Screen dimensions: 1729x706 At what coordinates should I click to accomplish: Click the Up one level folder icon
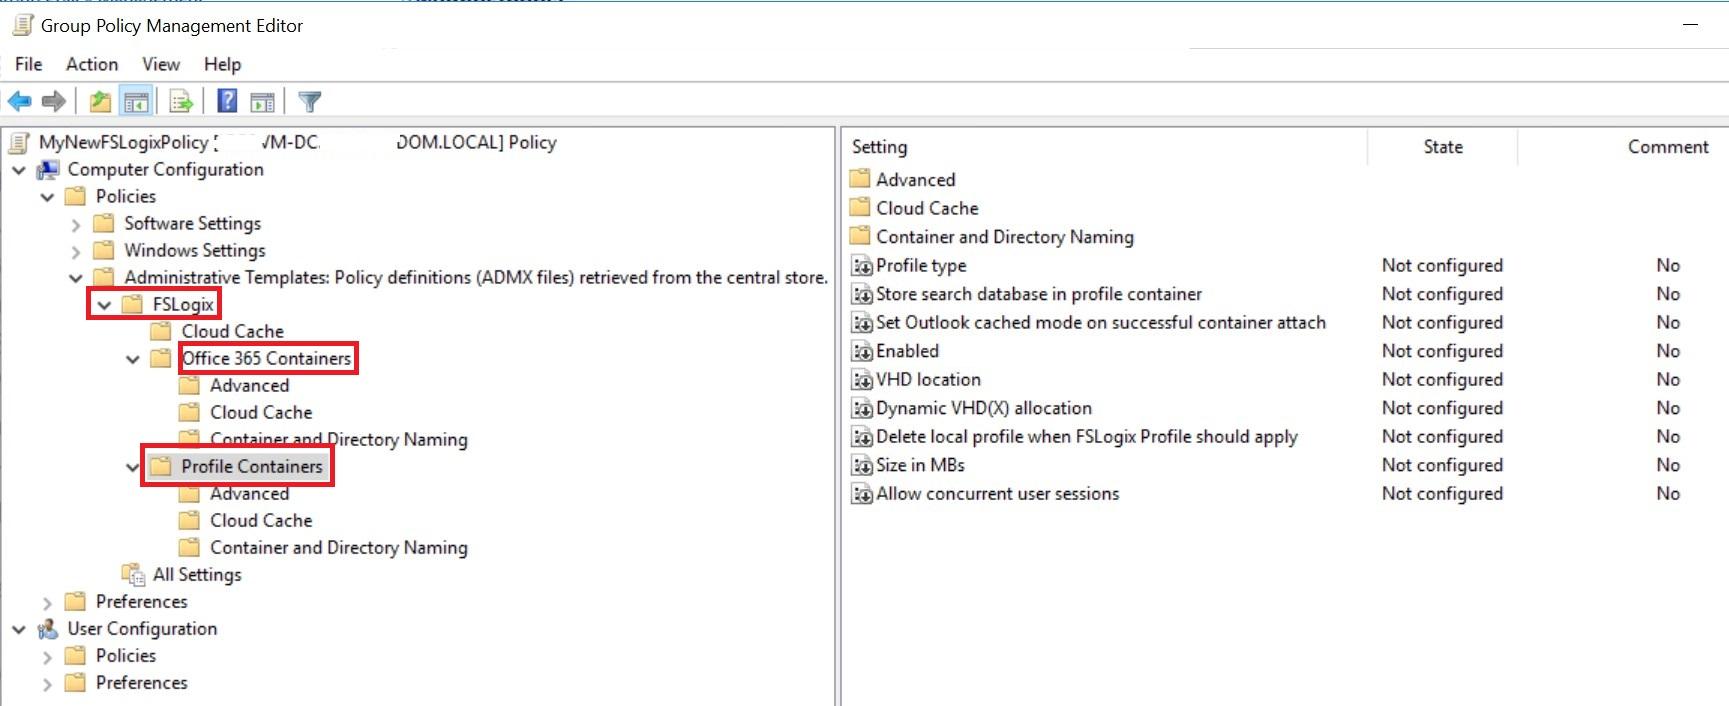click(x=100, y=101)
